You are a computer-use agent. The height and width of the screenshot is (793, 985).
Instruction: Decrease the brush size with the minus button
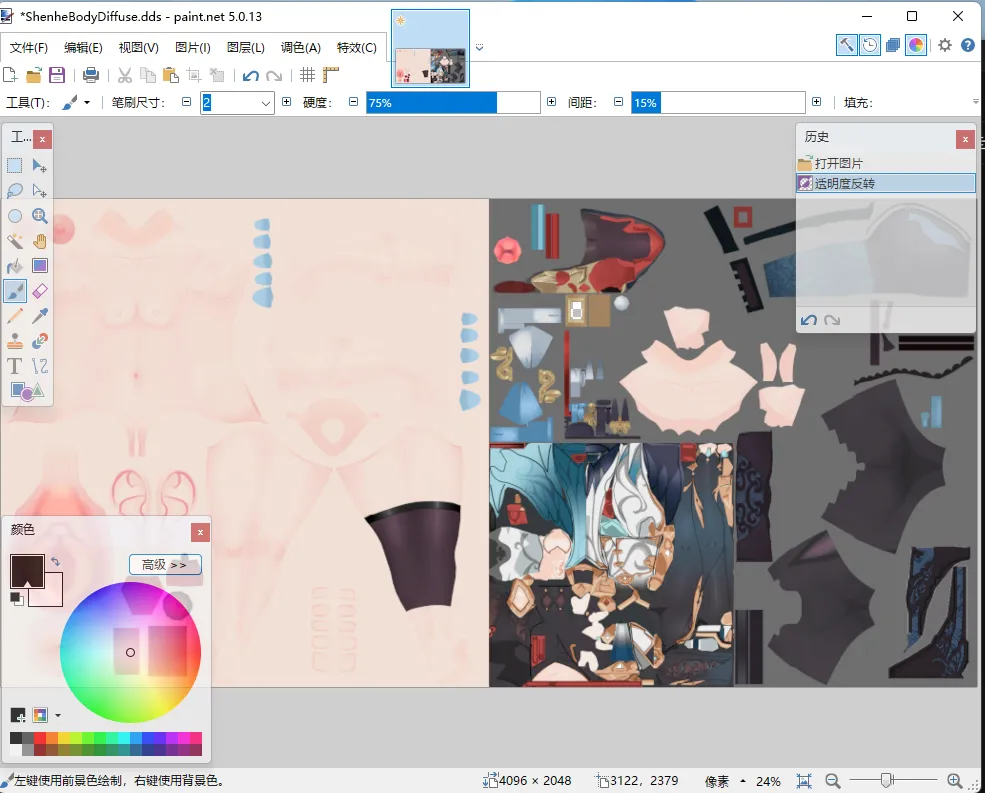(187, 102)
